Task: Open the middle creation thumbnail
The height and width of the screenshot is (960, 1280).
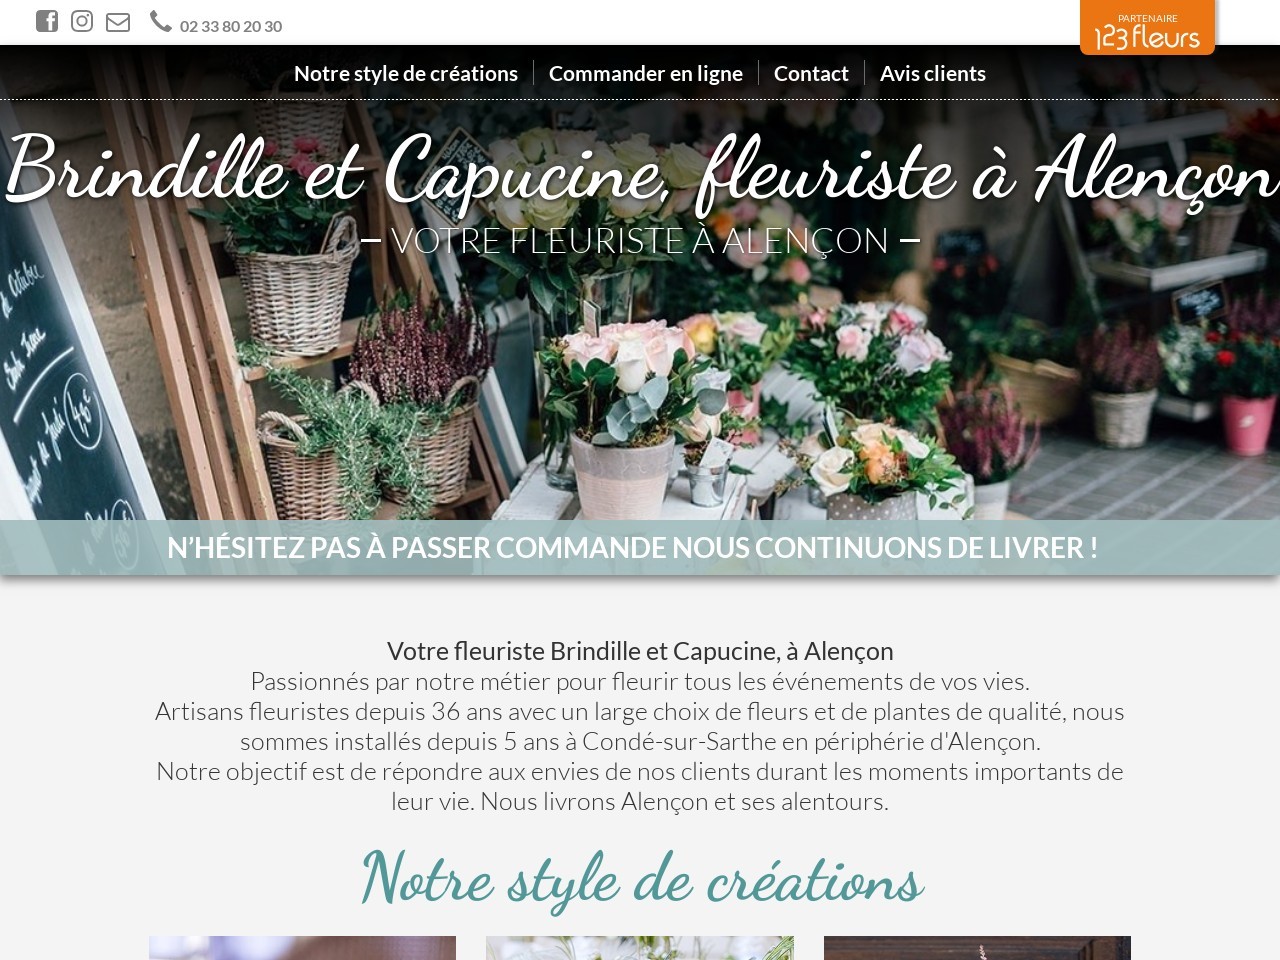Action: tap(640, 948)
